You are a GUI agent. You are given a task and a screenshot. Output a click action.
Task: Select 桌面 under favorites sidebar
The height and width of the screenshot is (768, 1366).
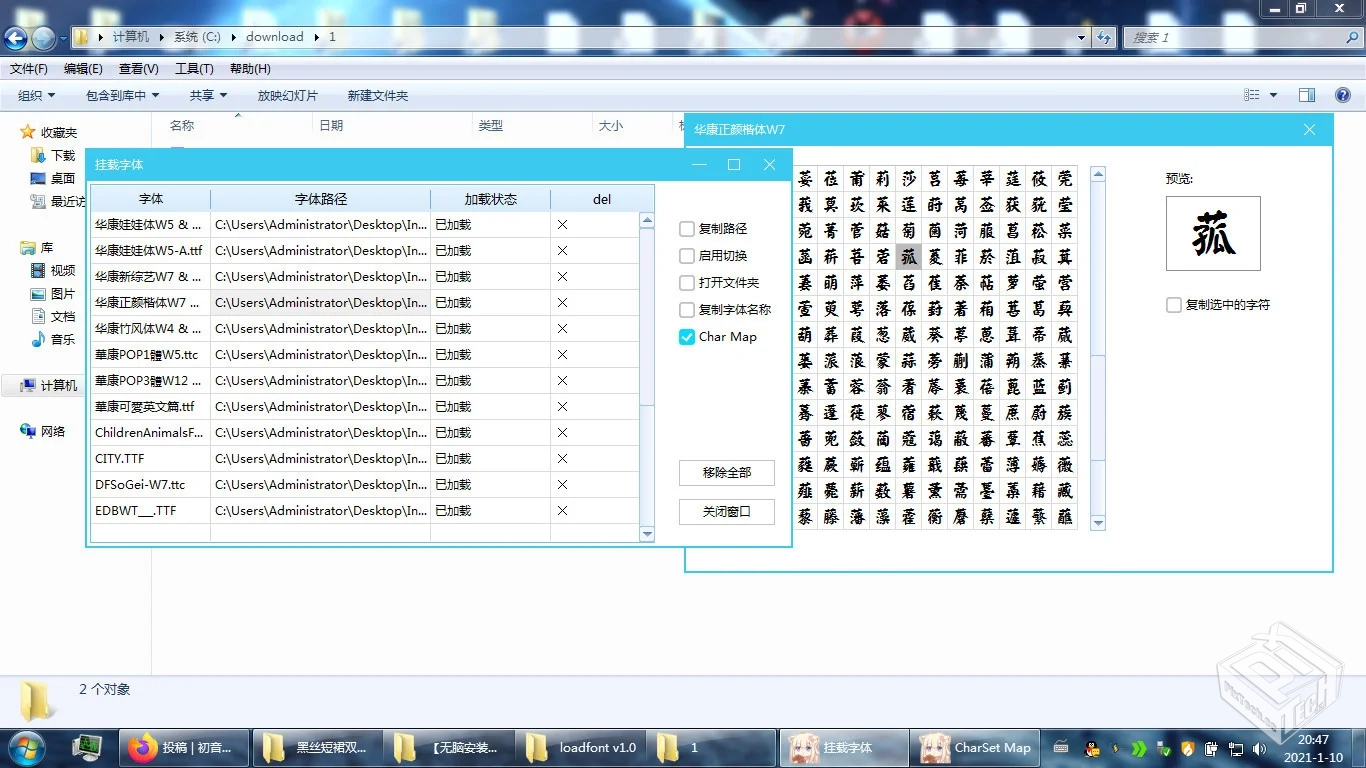[x=62, y=180]
